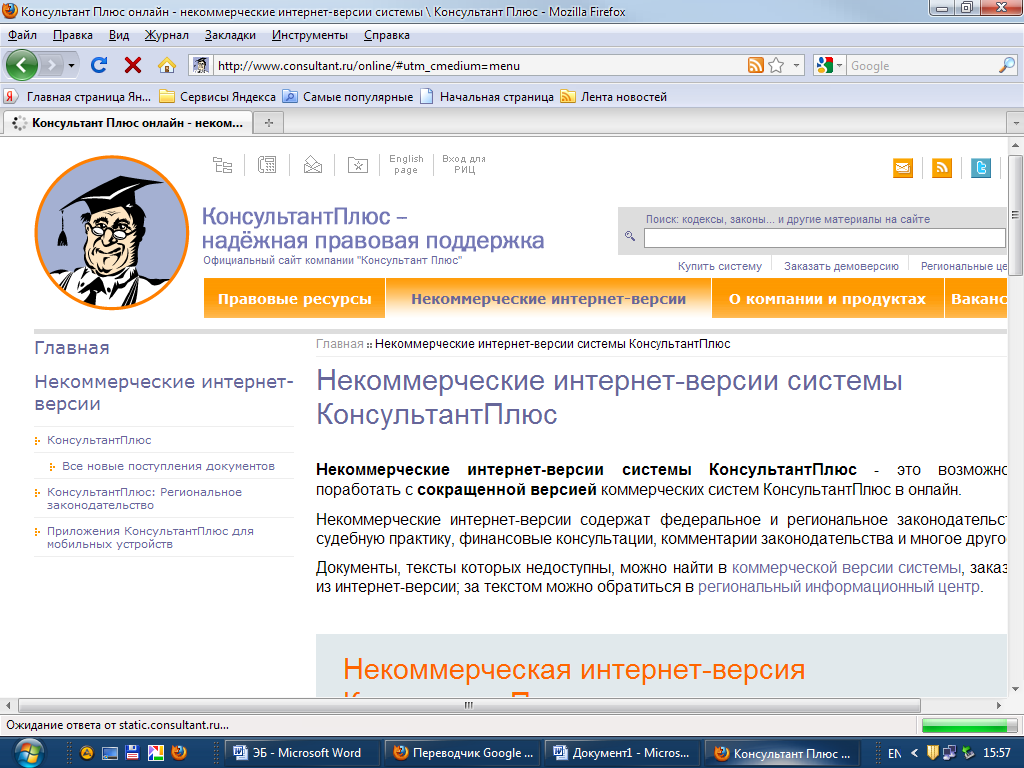Click the address bar URL field
Viewport: 1024px width, 768px height.
[480, 65]
